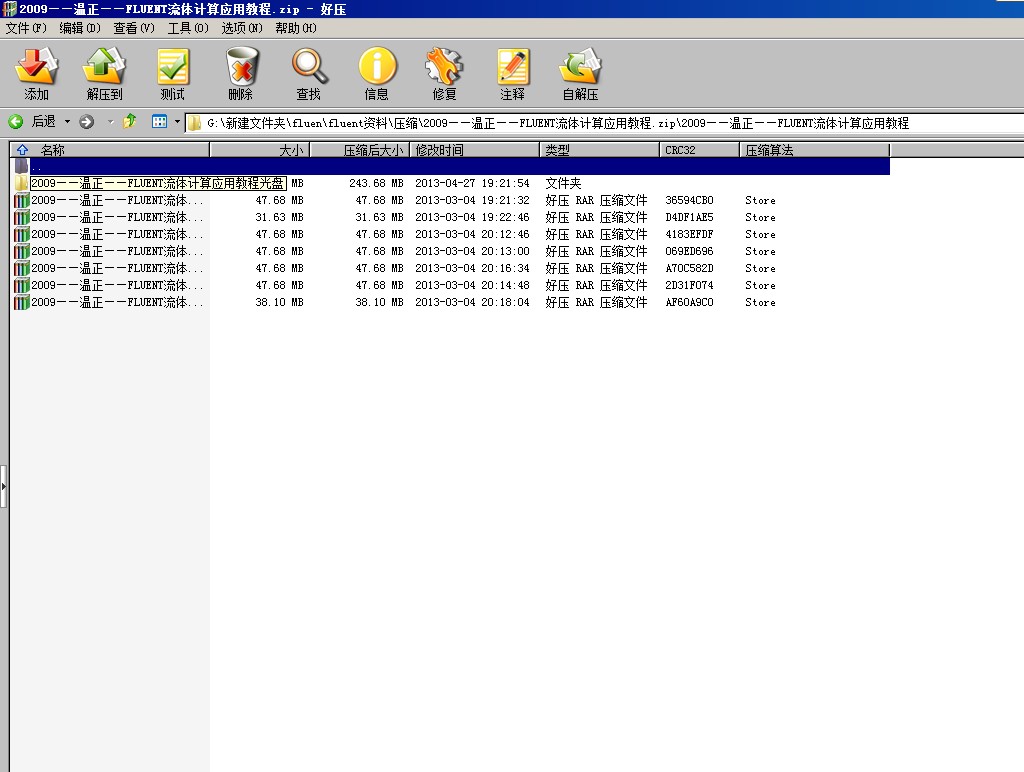Screen dimensions: 1024x772
Task: Click the 删除 (Delete) trash icon
Action: coord(241,75)
